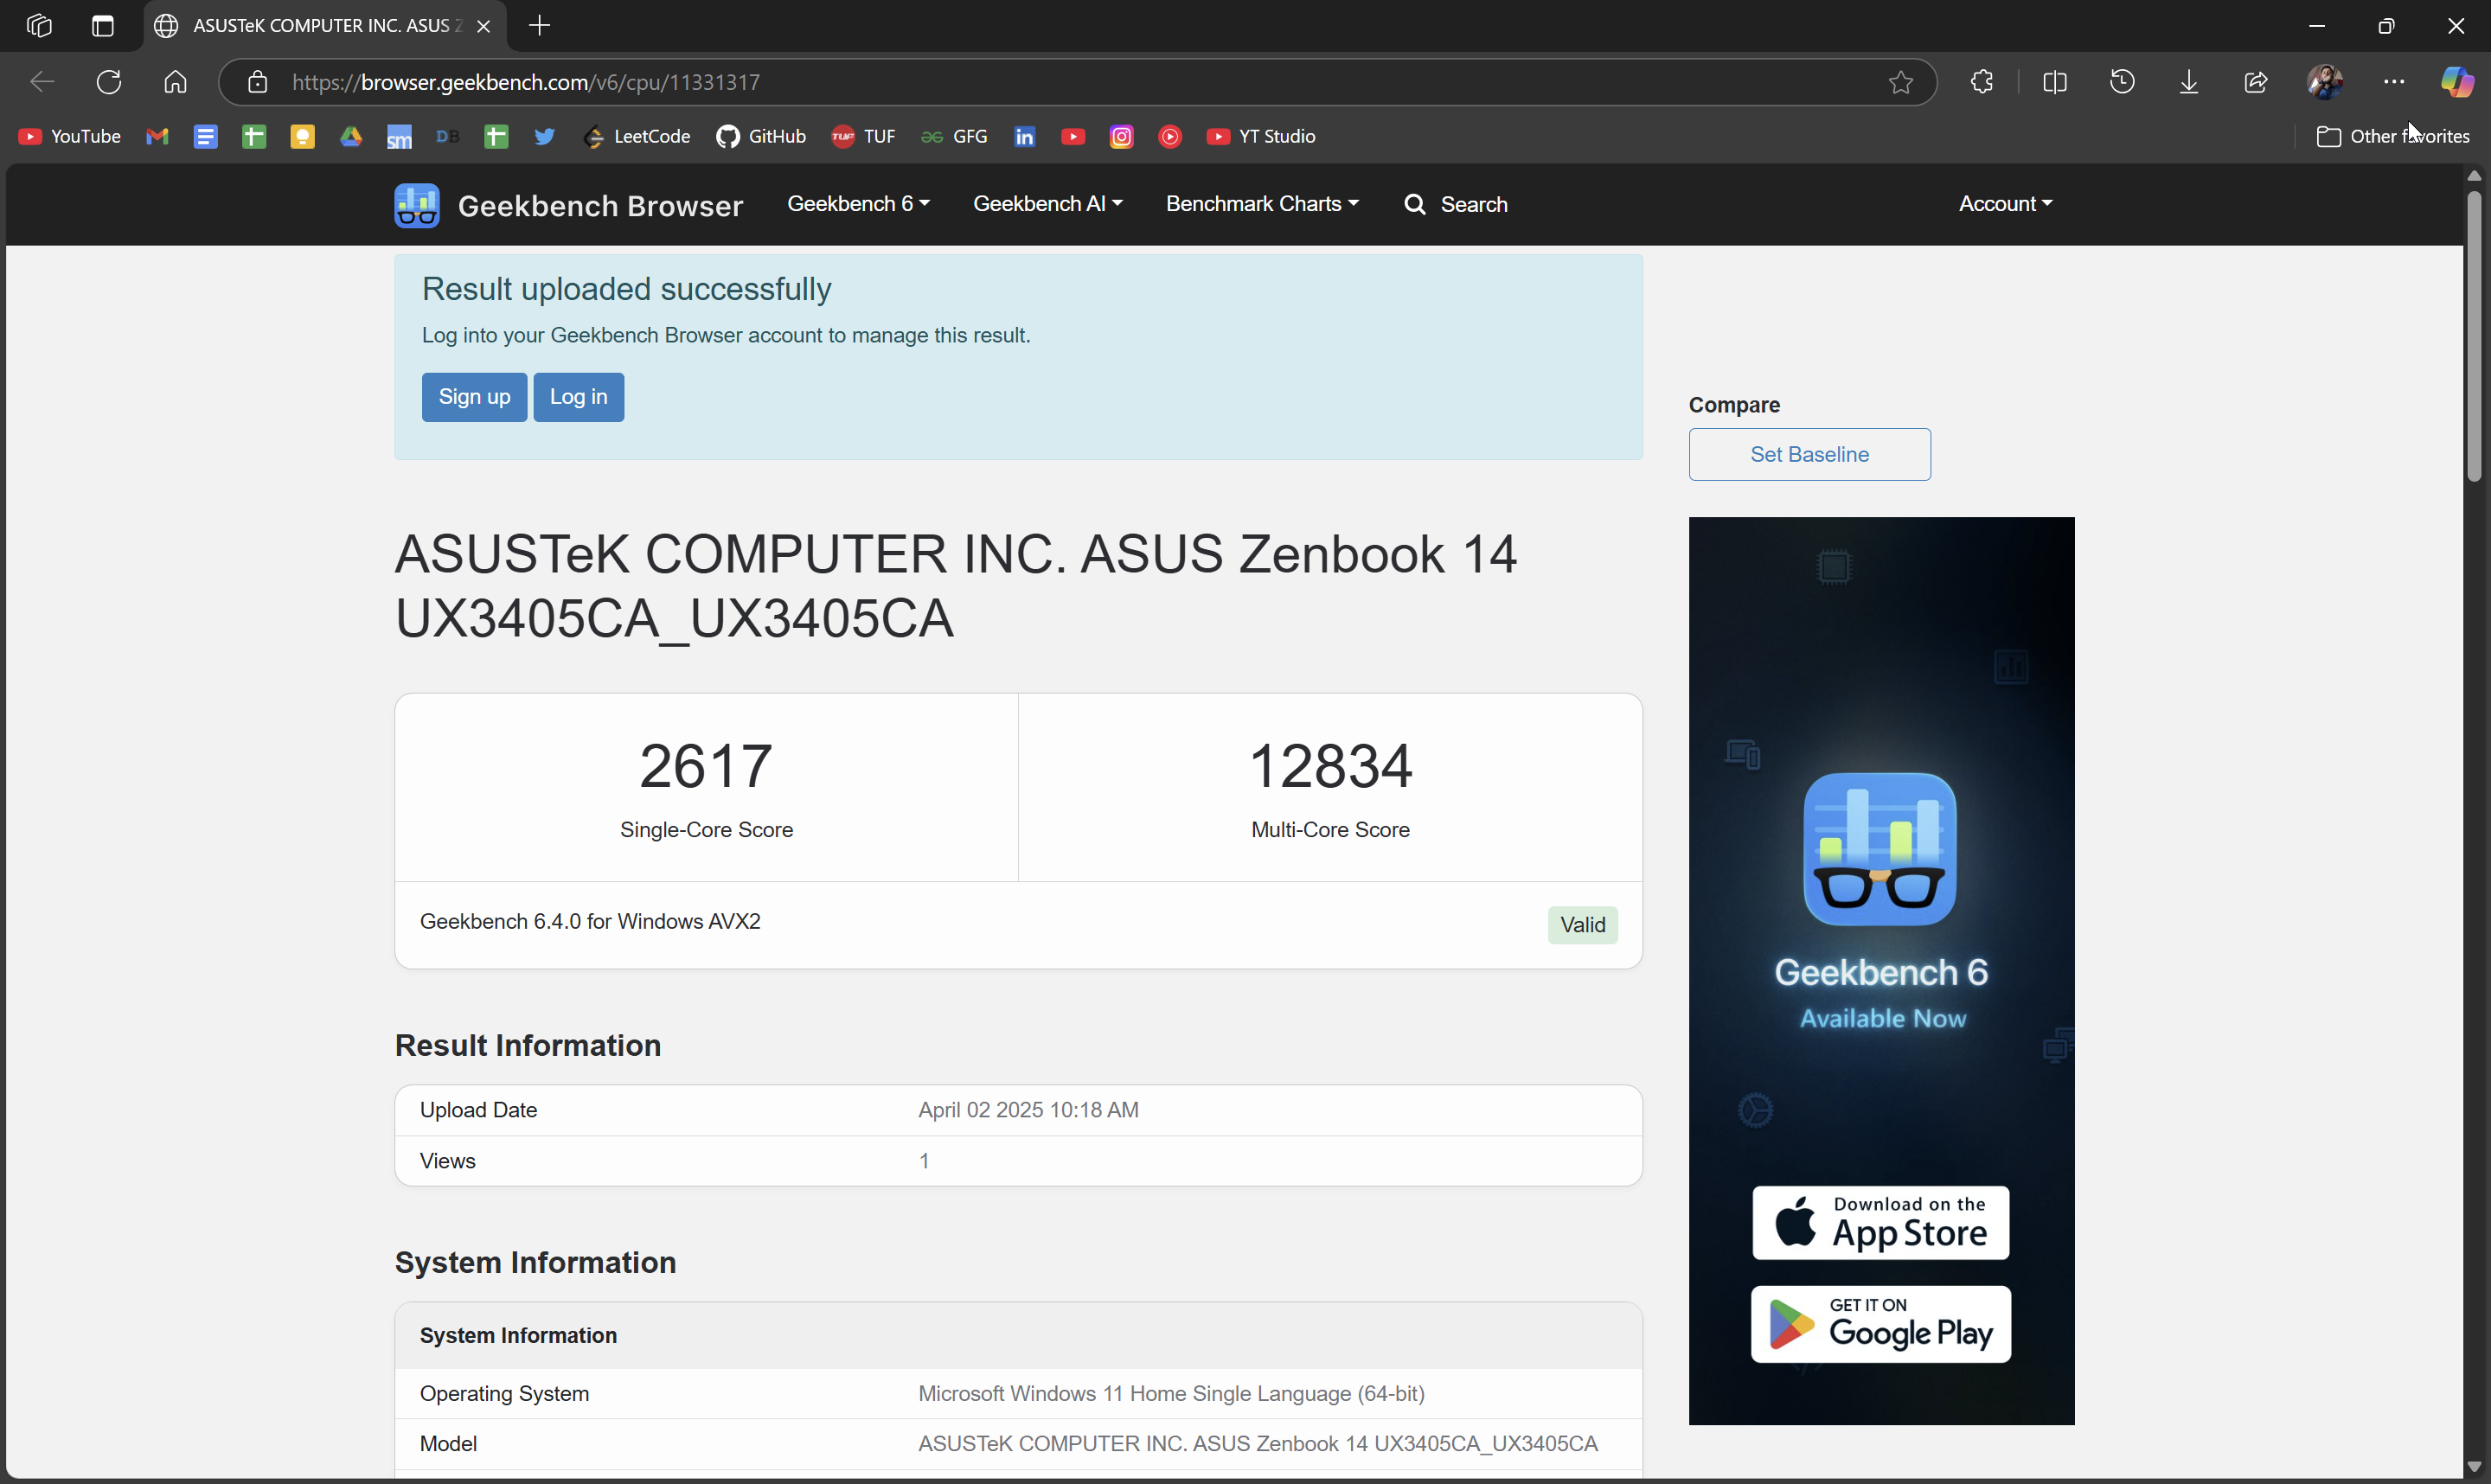Image resolution: width=2491 pixels, height=1484 pixels.
Task: Open the GFG bookmark
Action: click(955, 136)
